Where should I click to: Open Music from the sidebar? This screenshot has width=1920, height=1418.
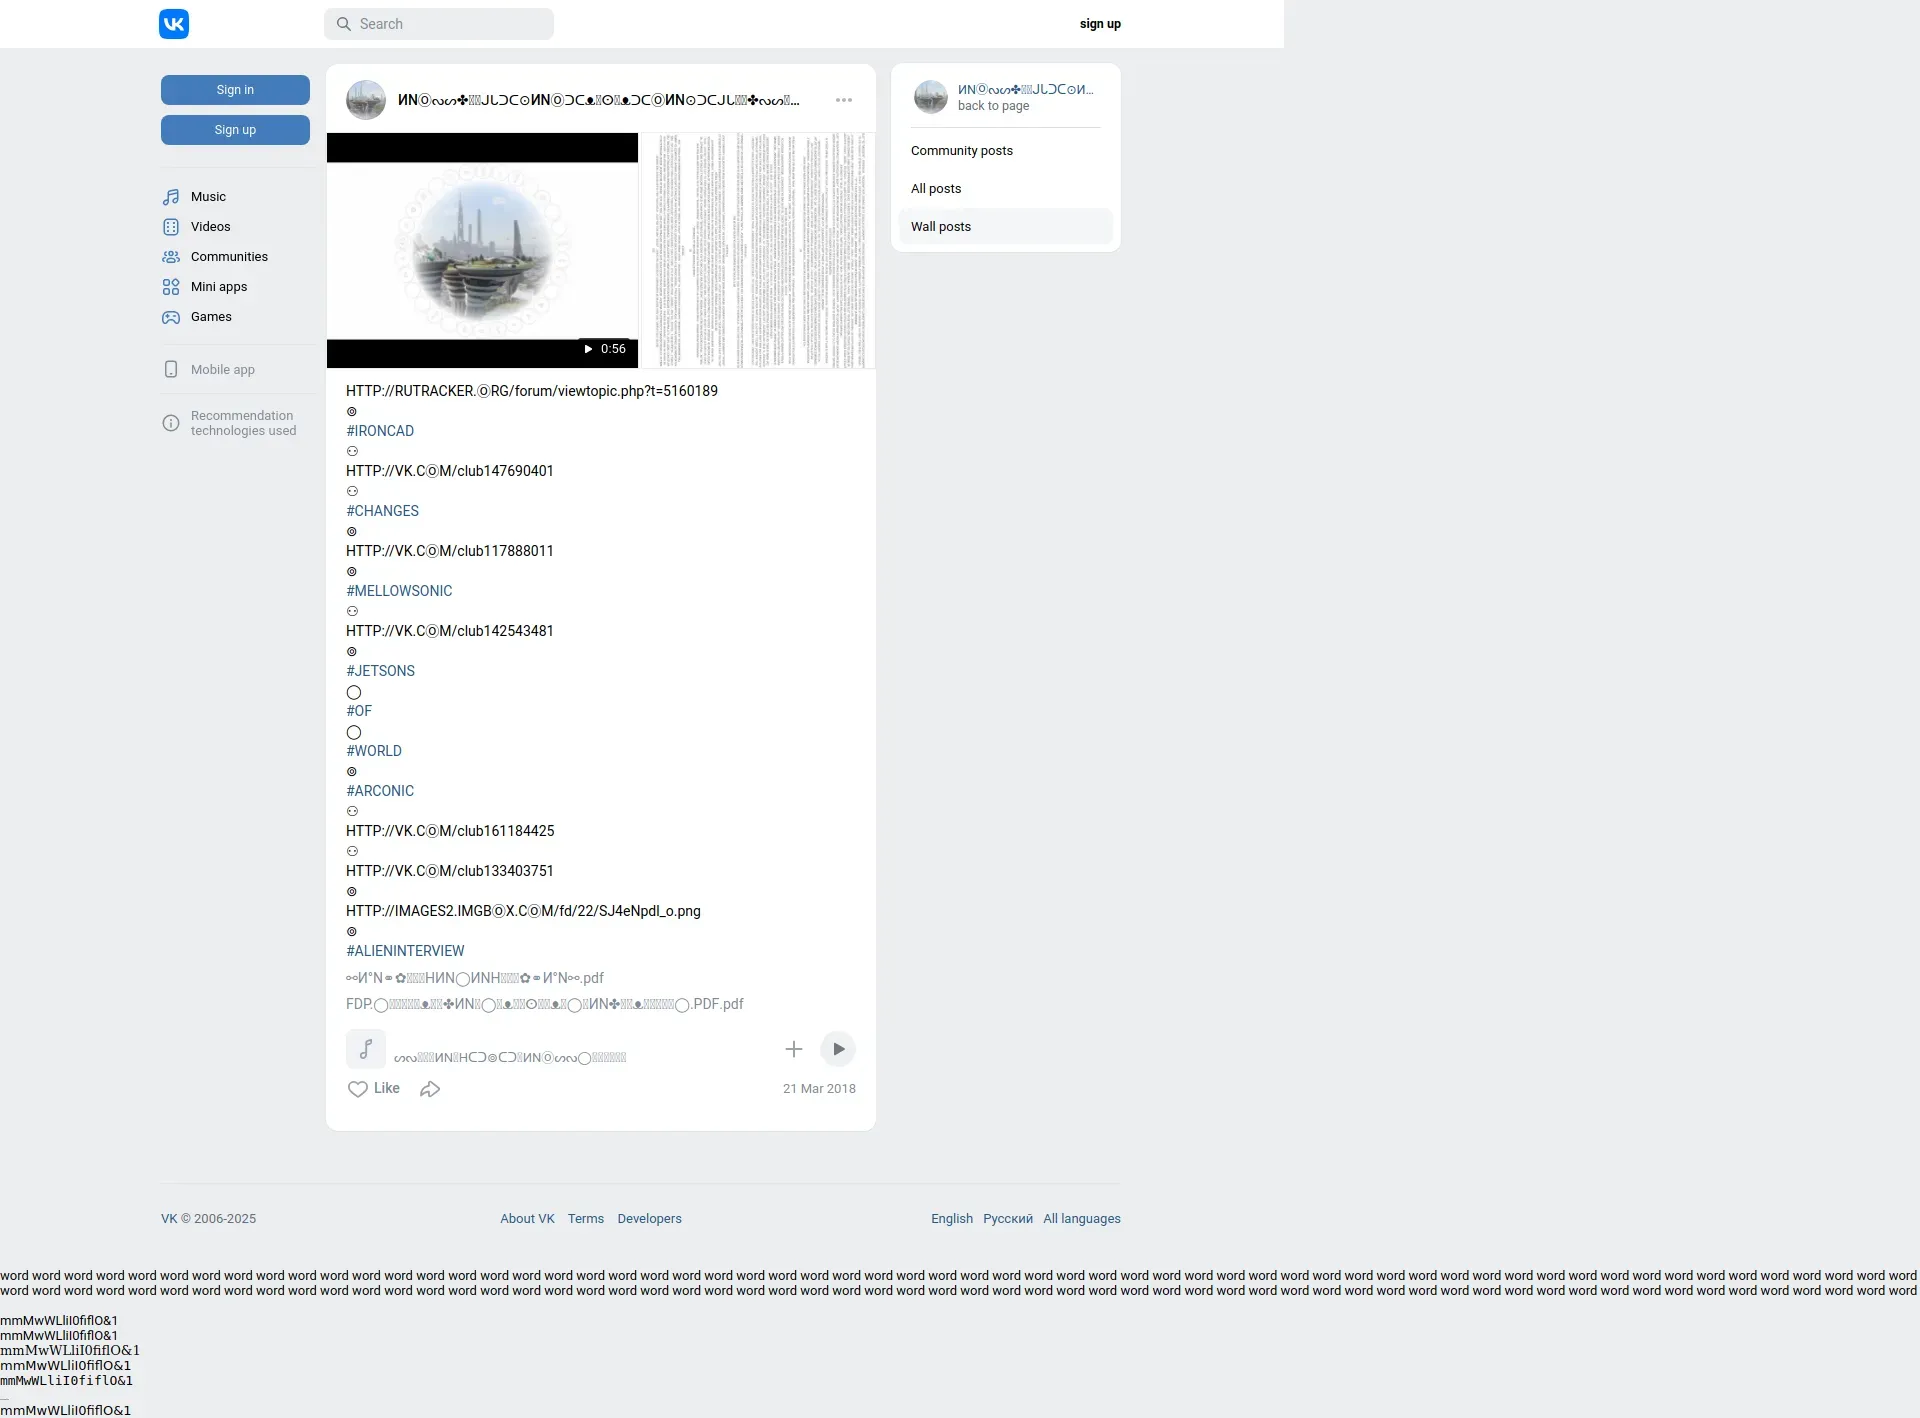pos(207,197)
